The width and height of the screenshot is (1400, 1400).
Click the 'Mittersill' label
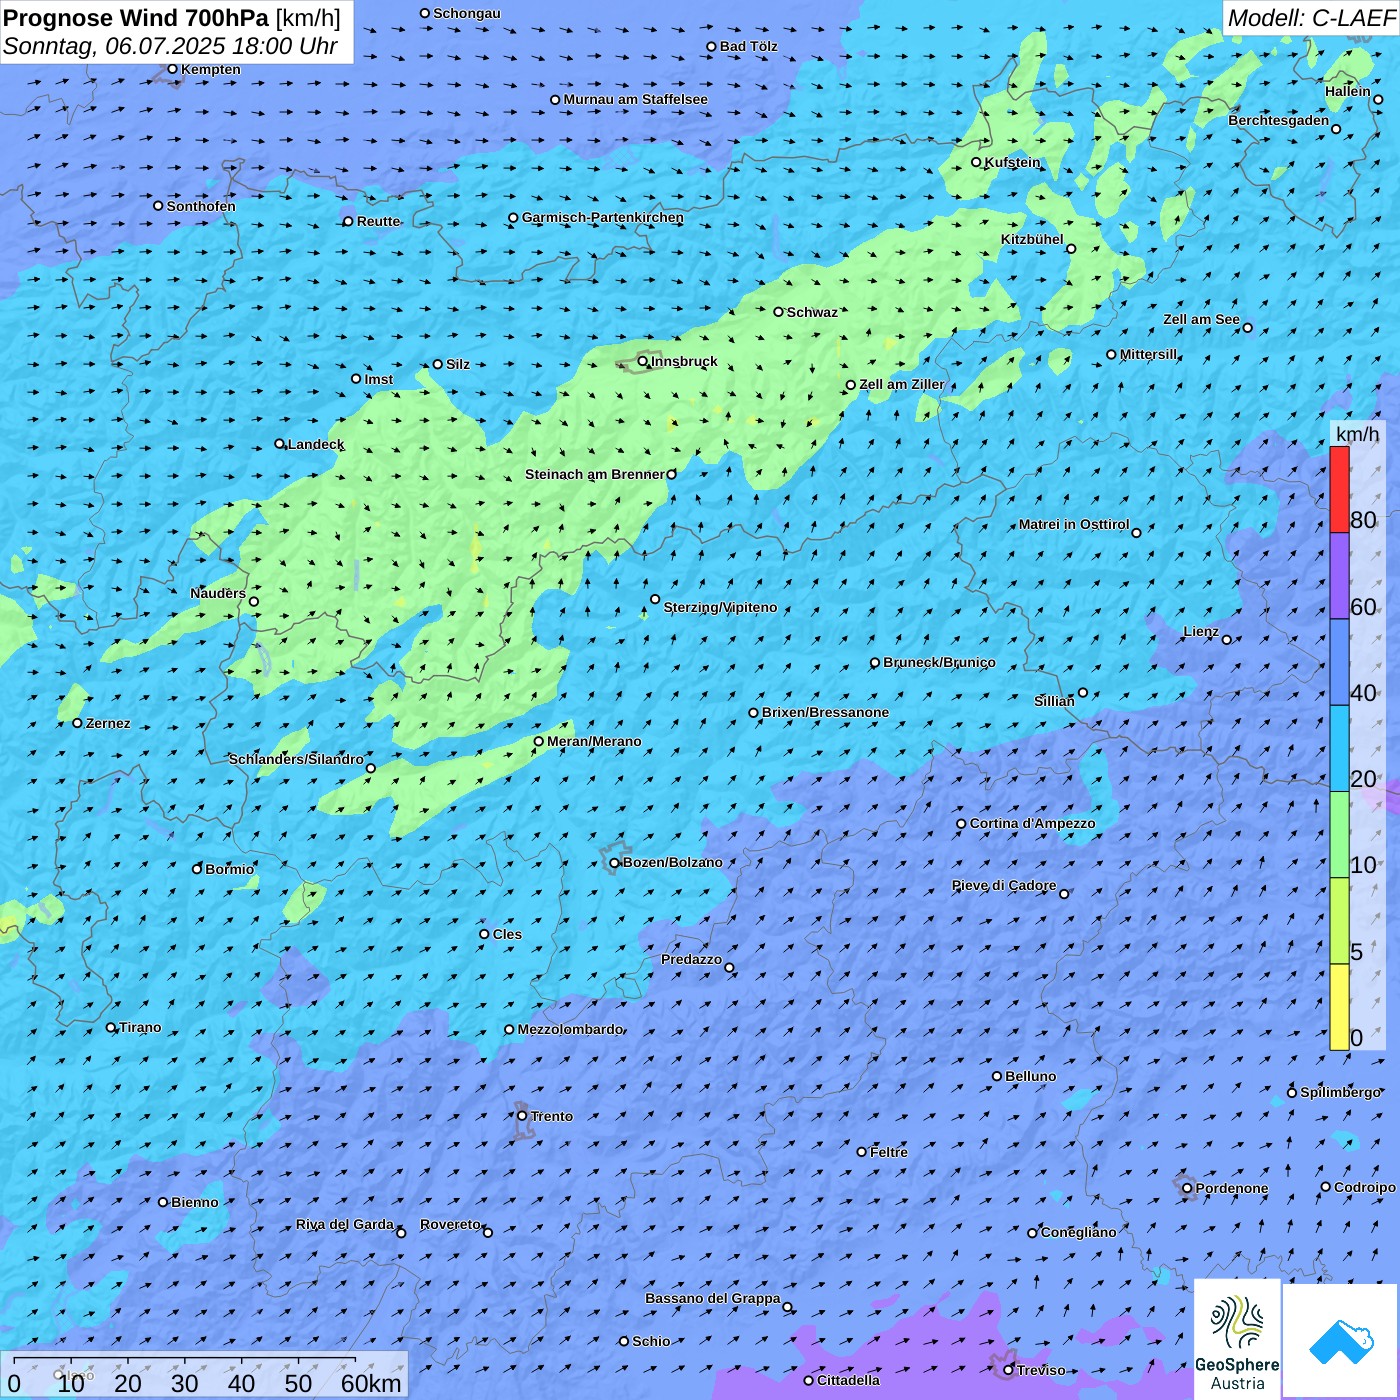point(1149,354)
